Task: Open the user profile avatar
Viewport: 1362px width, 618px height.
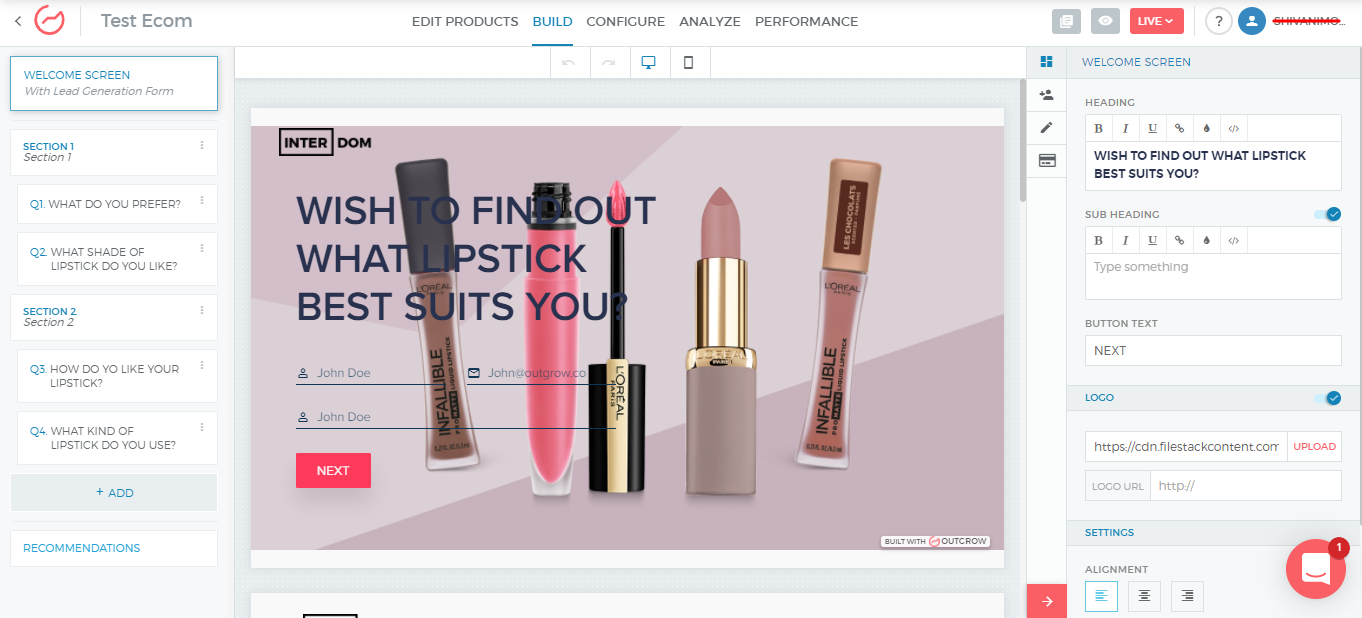Action: click(x=1252, y=21)
